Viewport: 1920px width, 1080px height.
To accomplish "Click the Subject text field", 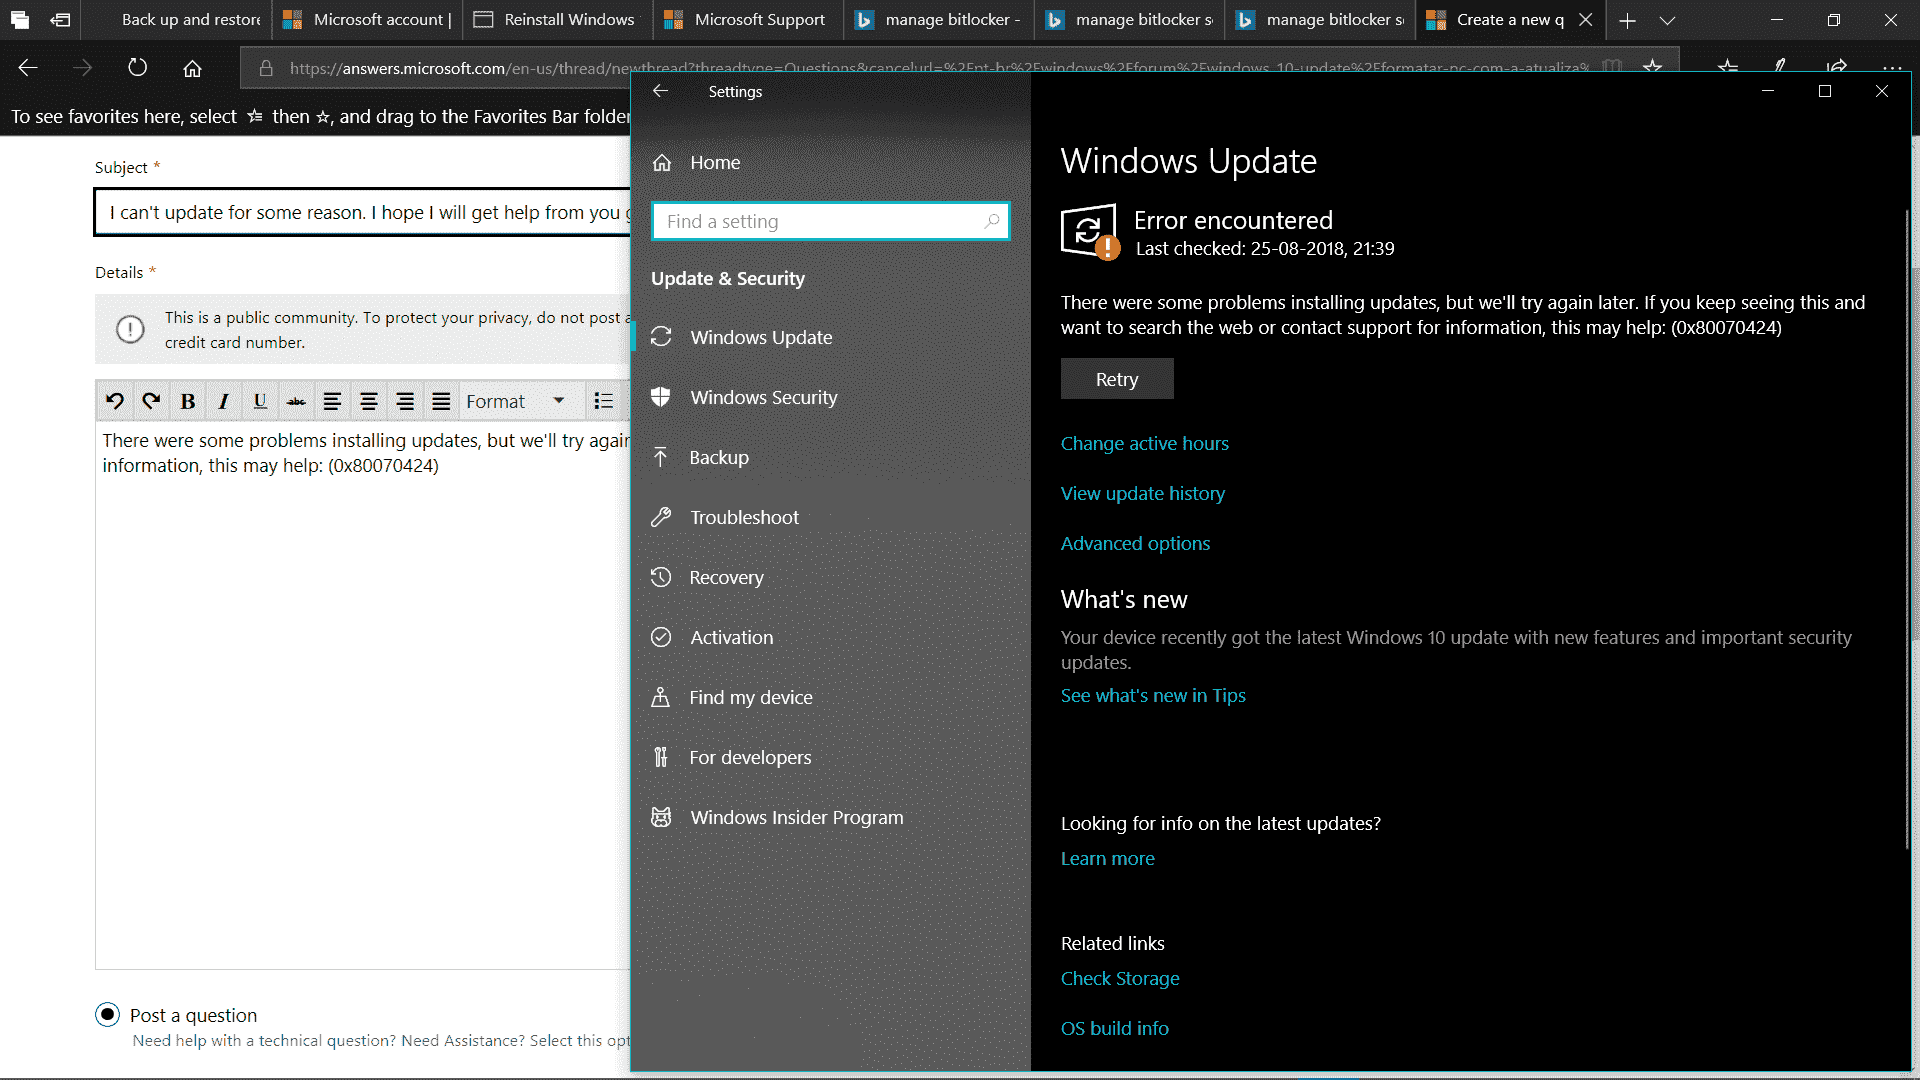I will click(363, 212).
